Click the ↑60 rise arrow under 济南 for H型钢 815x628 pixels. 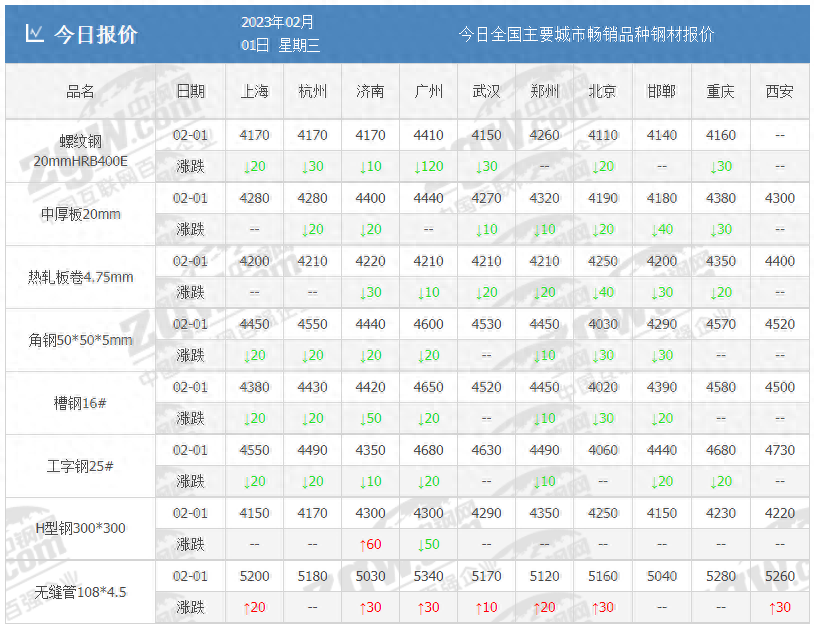pos(370,544)
